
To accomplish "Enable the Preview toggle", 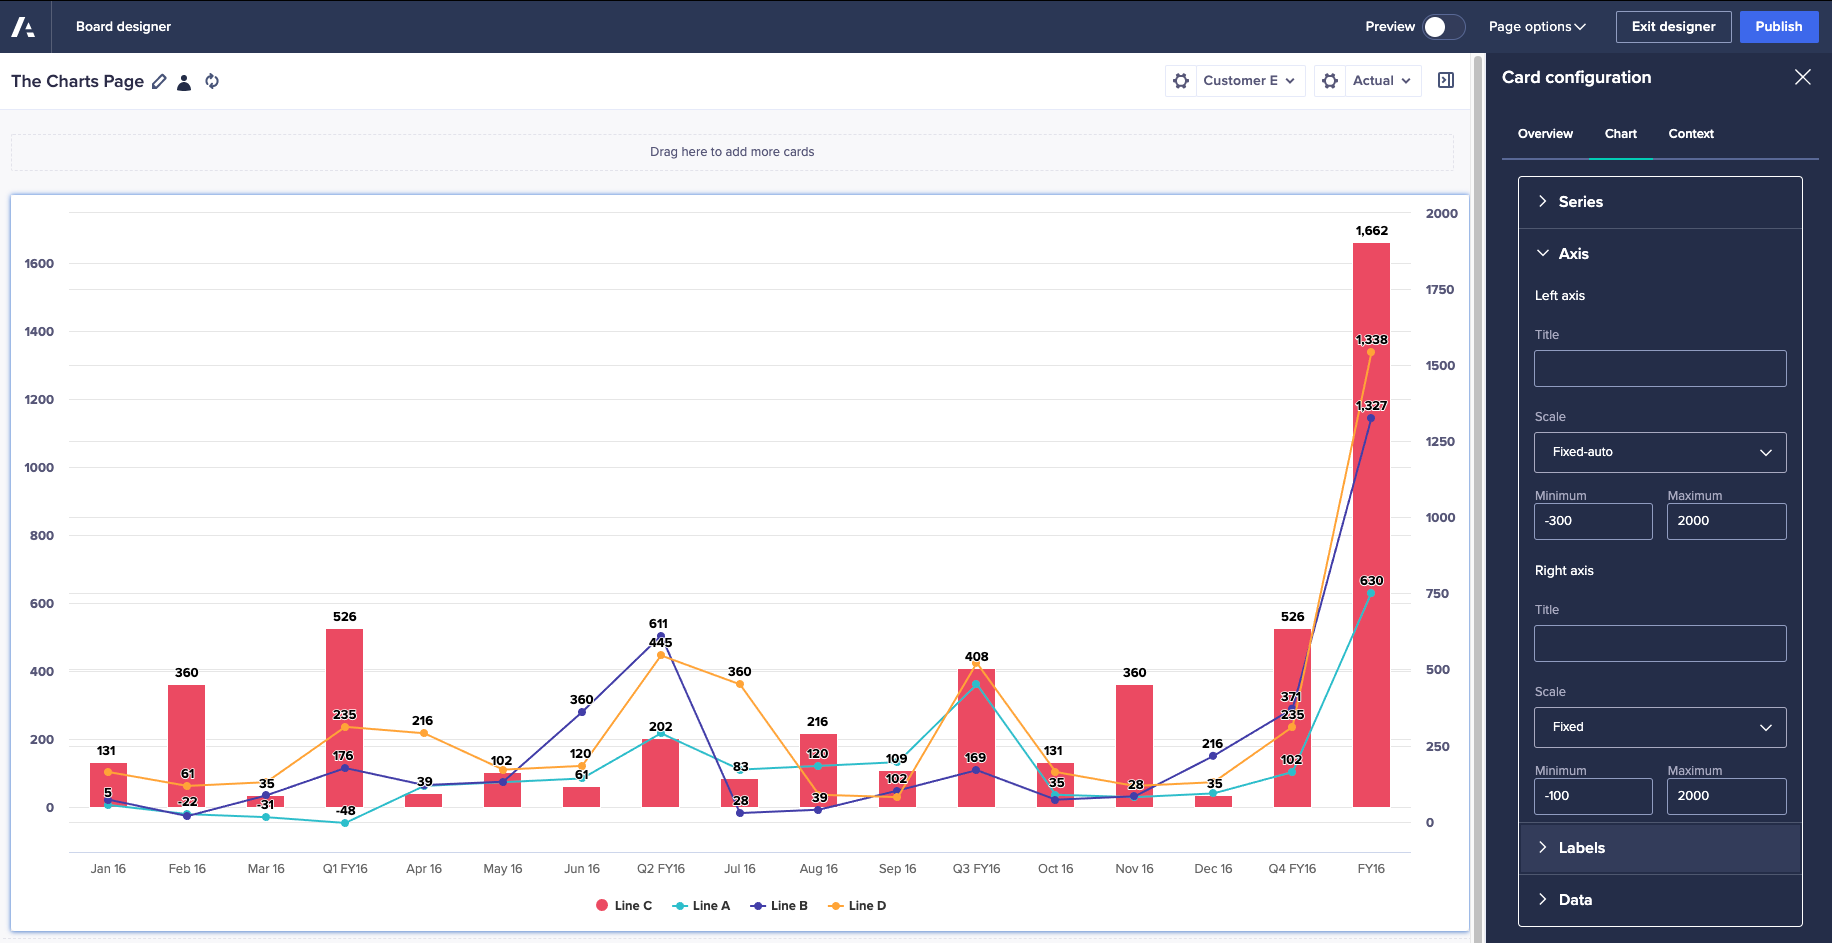I will pyautogui.click(x=1444, y=27).
